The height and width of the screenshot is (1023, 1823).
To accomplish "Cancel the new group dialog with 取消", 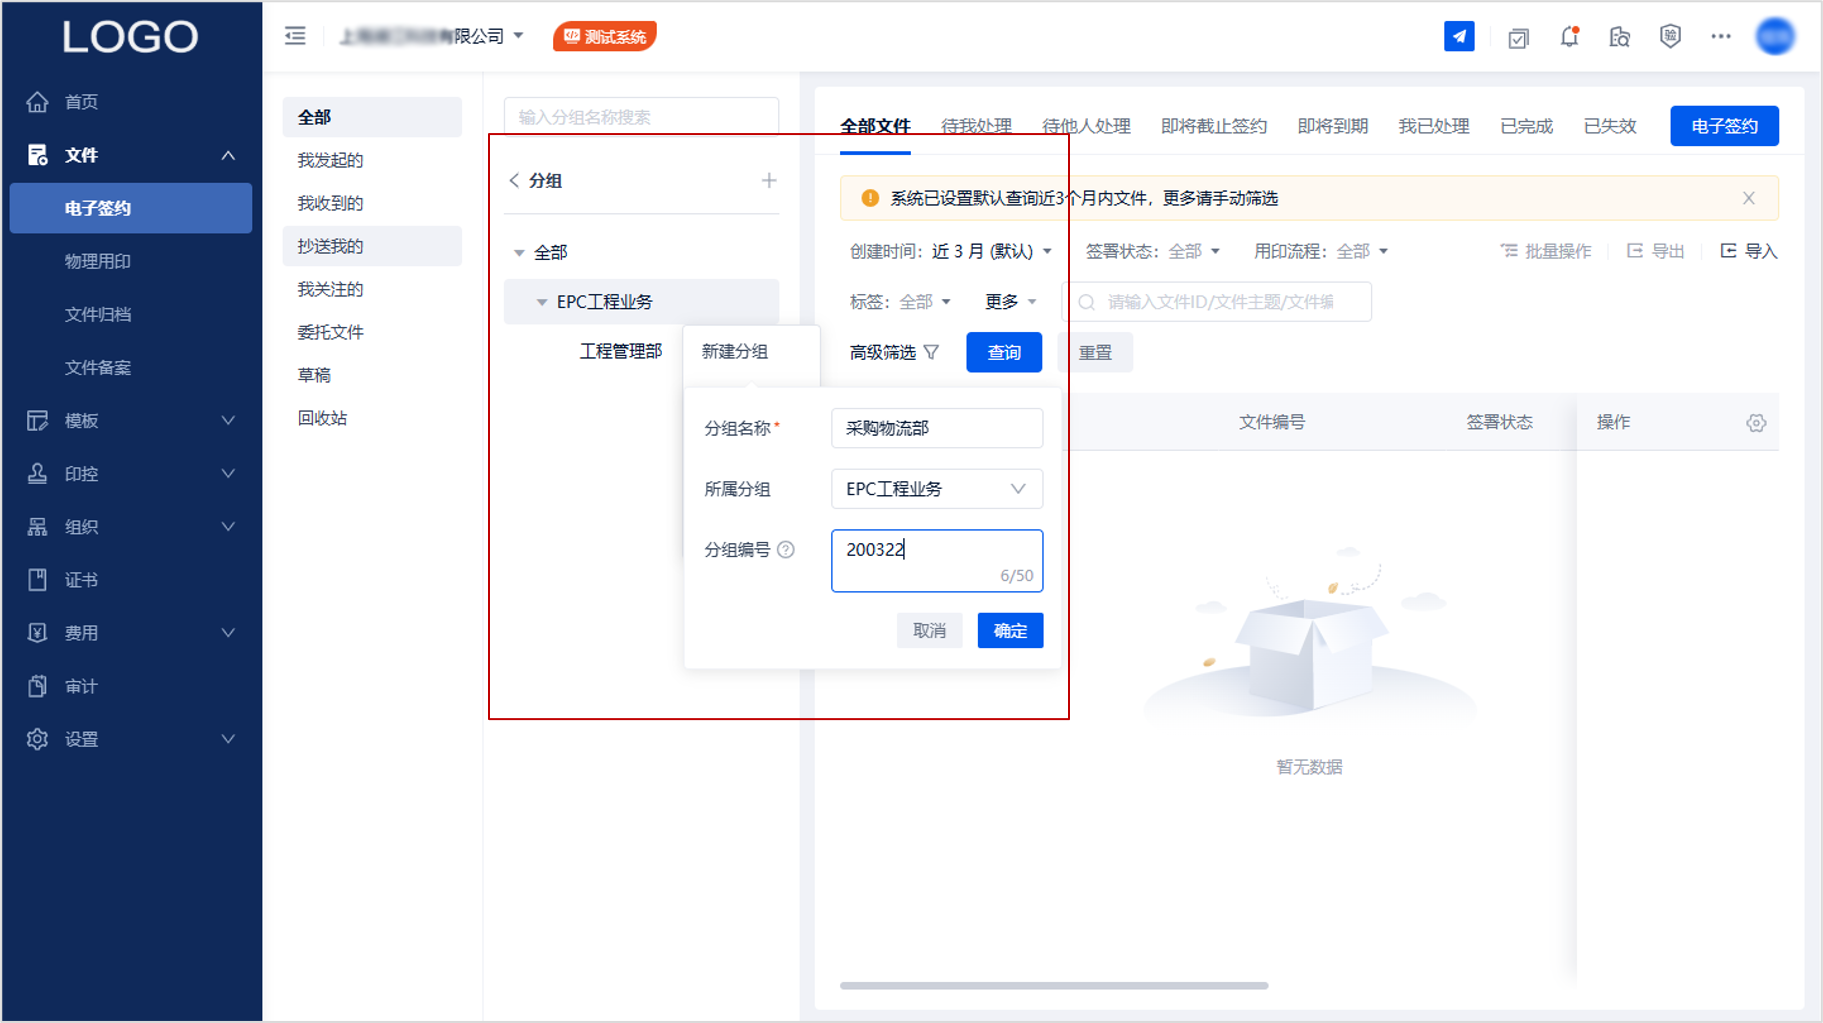I will [x=929, y=631].
